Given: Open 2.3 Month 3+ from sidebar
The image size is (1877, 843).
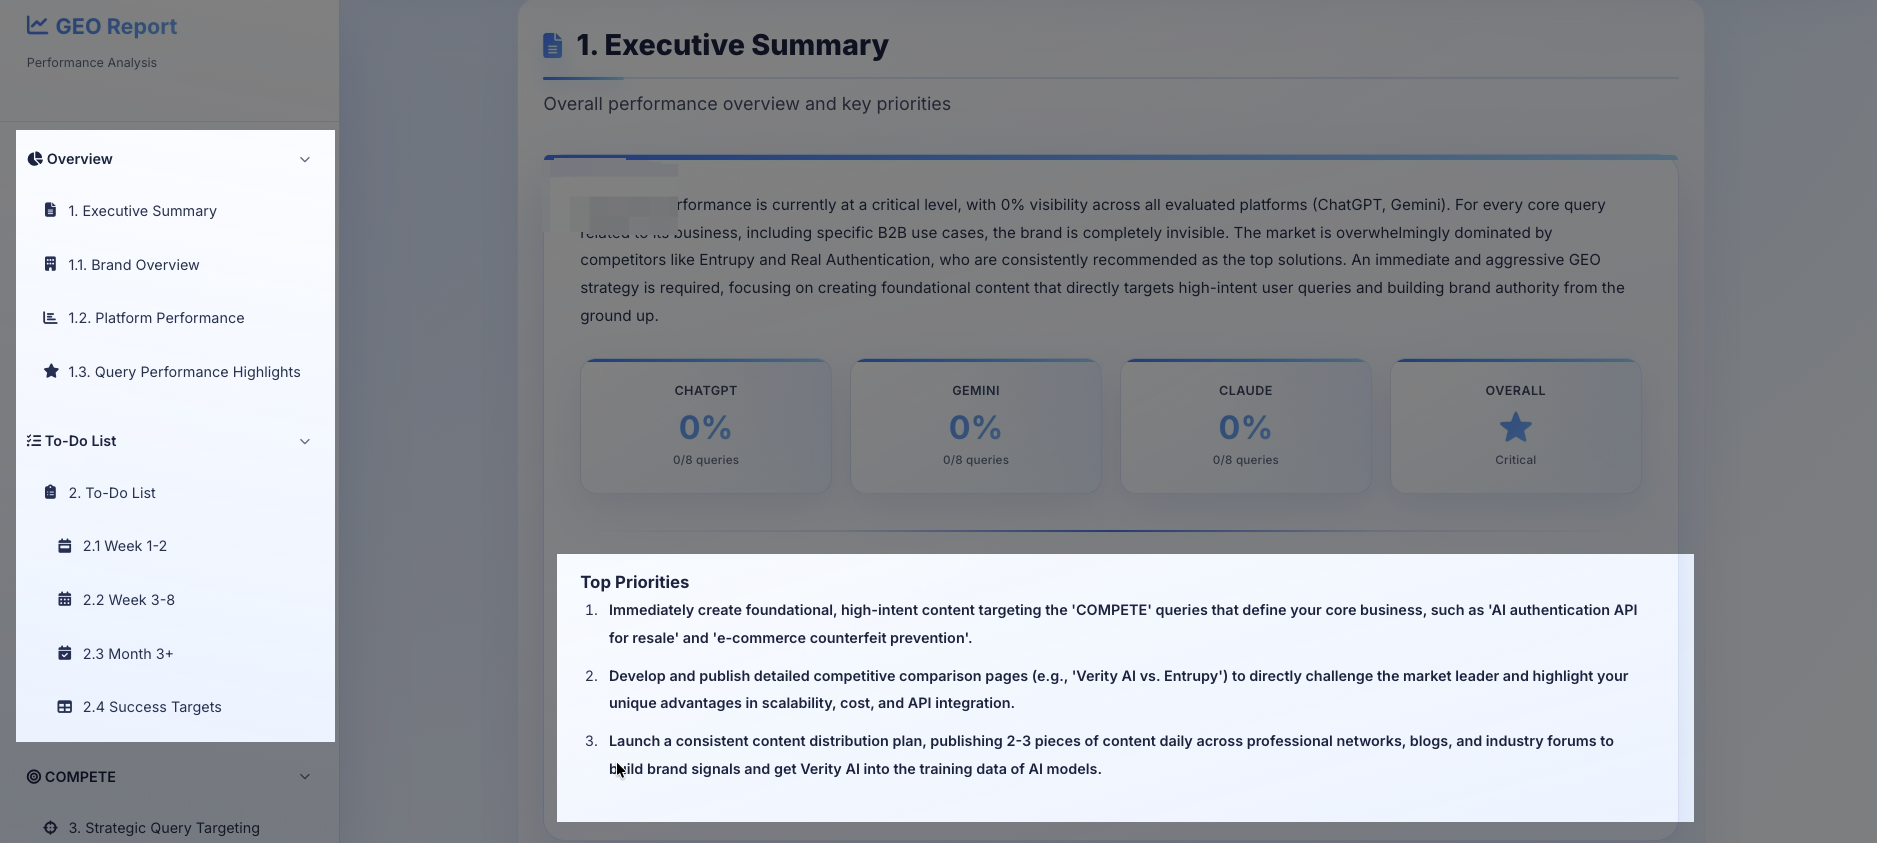Looking at the screenshot, I should point(126,653).
